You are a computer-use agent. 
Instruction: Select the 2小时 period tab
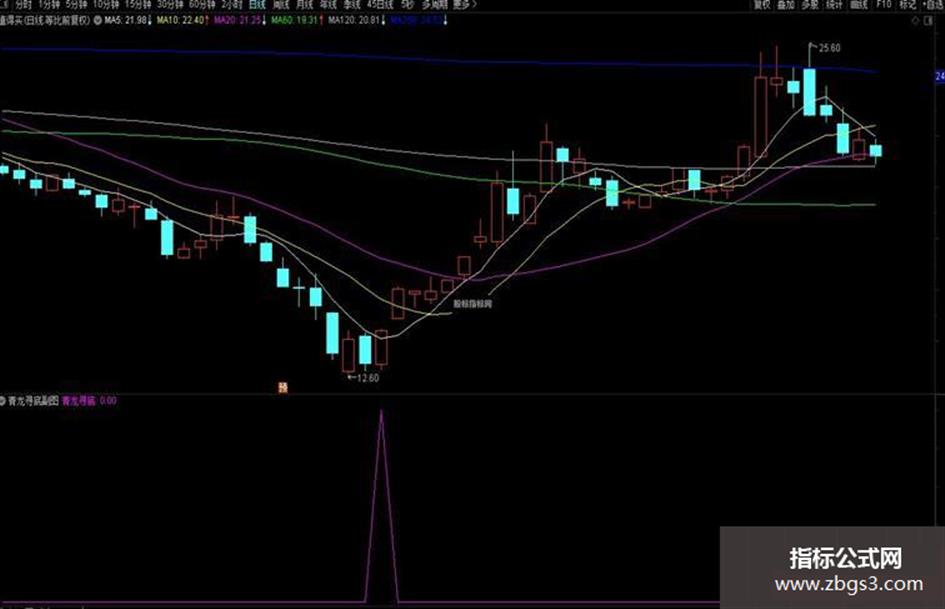232,4
